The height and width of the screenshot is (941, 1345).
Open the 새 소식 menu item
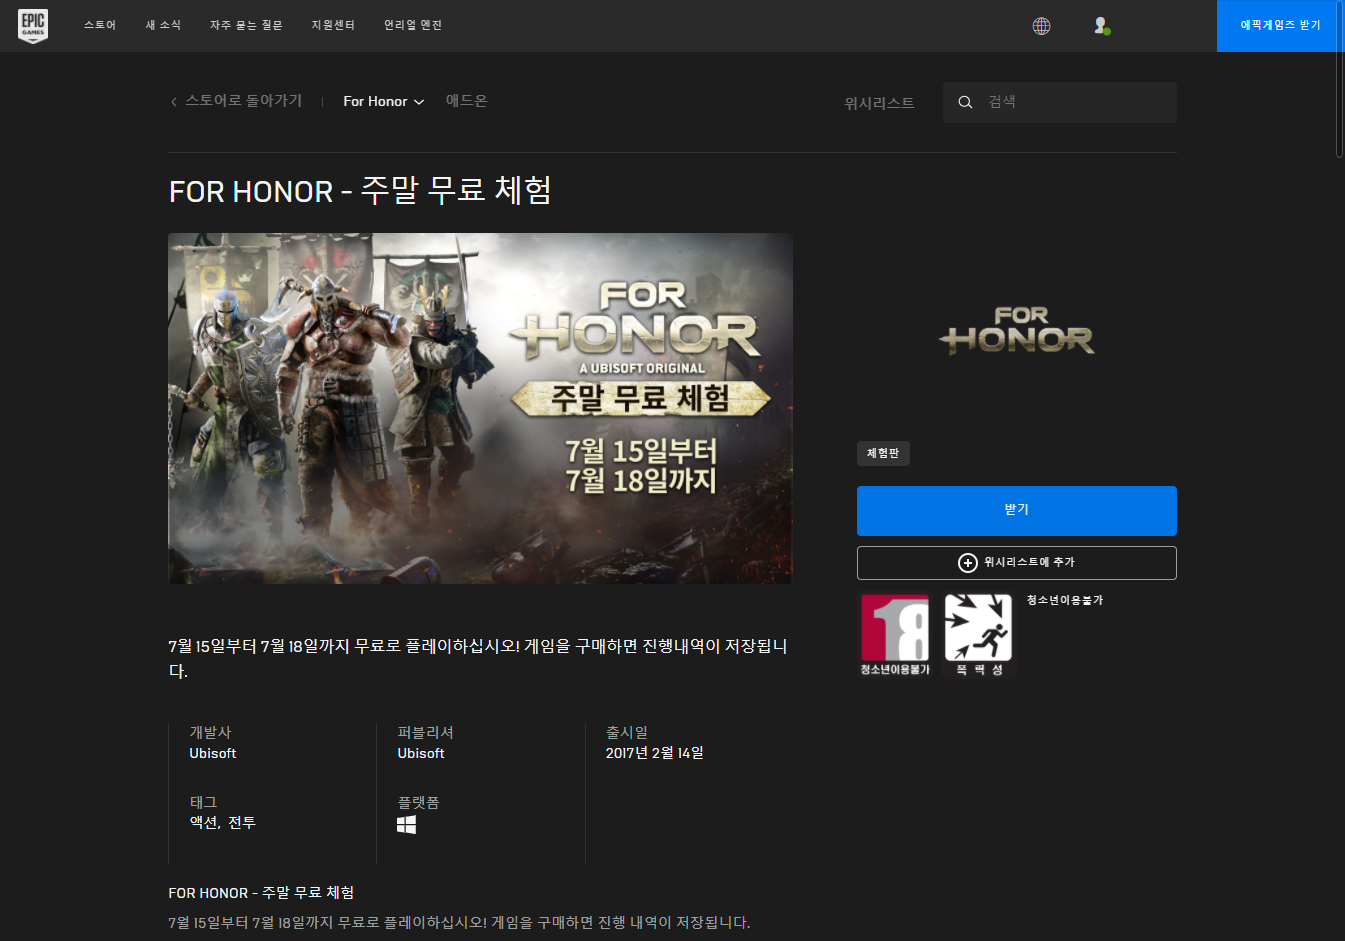pyautogui.click(x=164, y=26)
